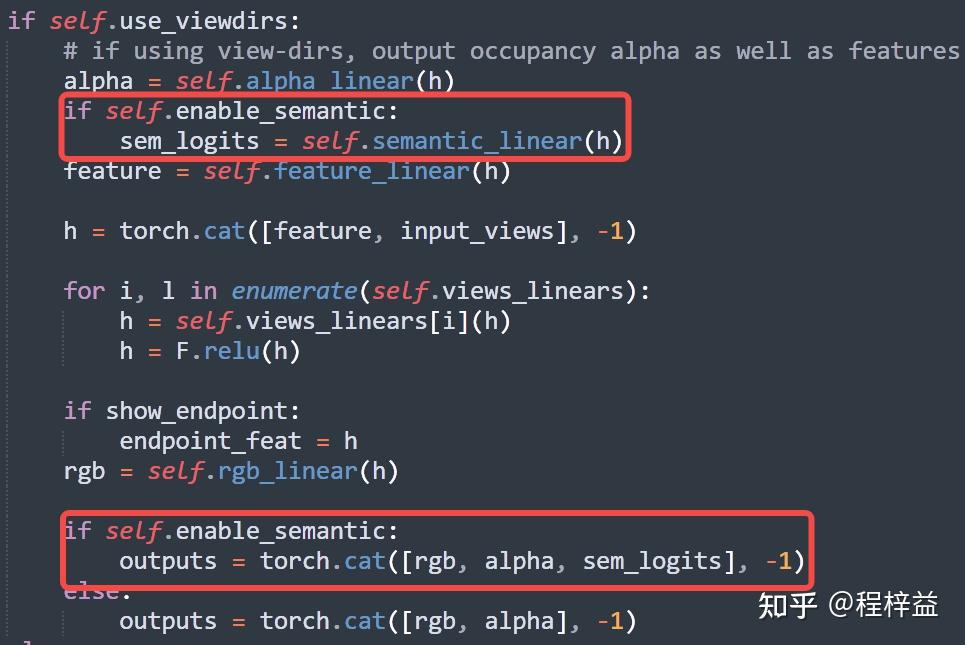Click the F.relu(h) line

tap(210, 351)
